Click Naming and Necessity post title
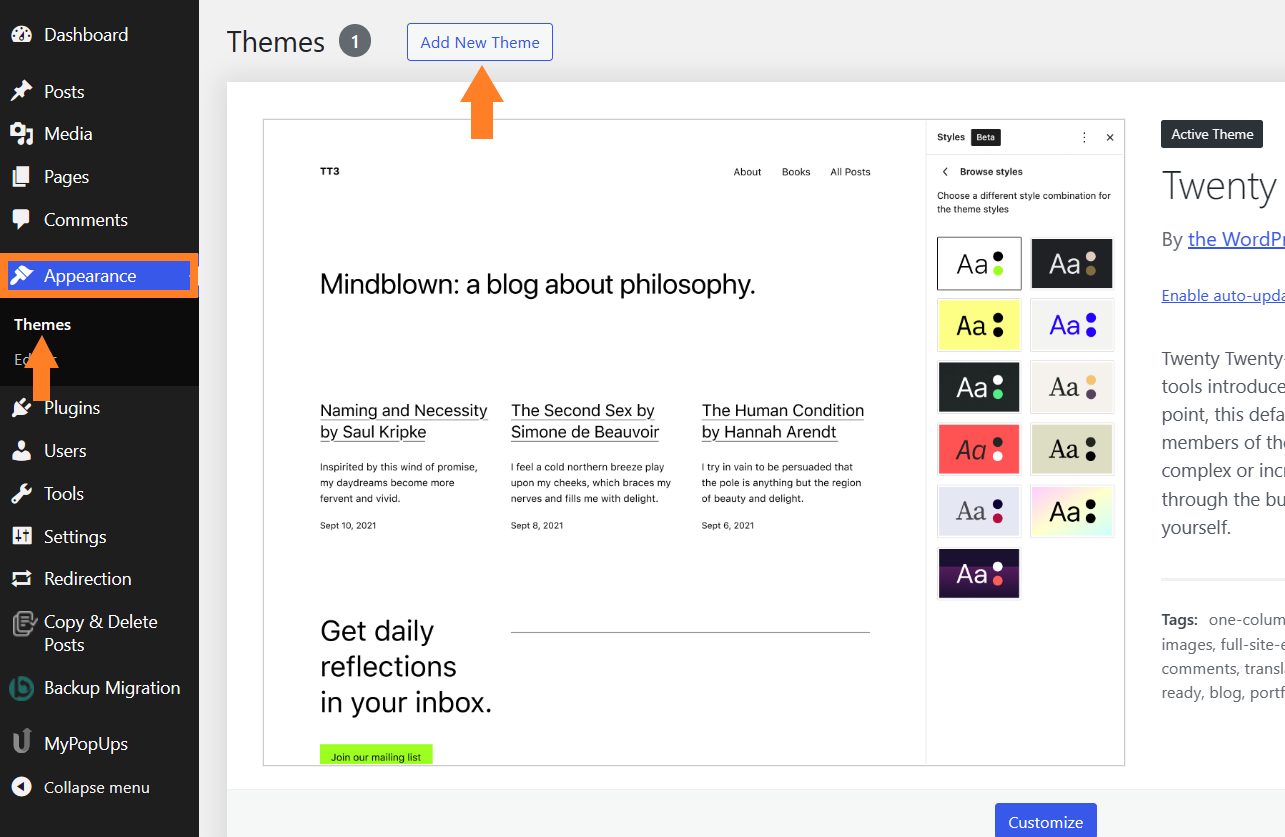The image size is (1285, 837). tap(404, 421)
